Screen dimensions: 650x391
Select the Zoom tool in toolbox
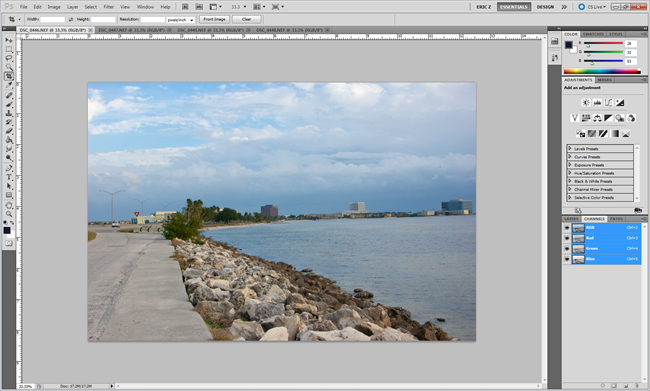[x=9, y=214]
